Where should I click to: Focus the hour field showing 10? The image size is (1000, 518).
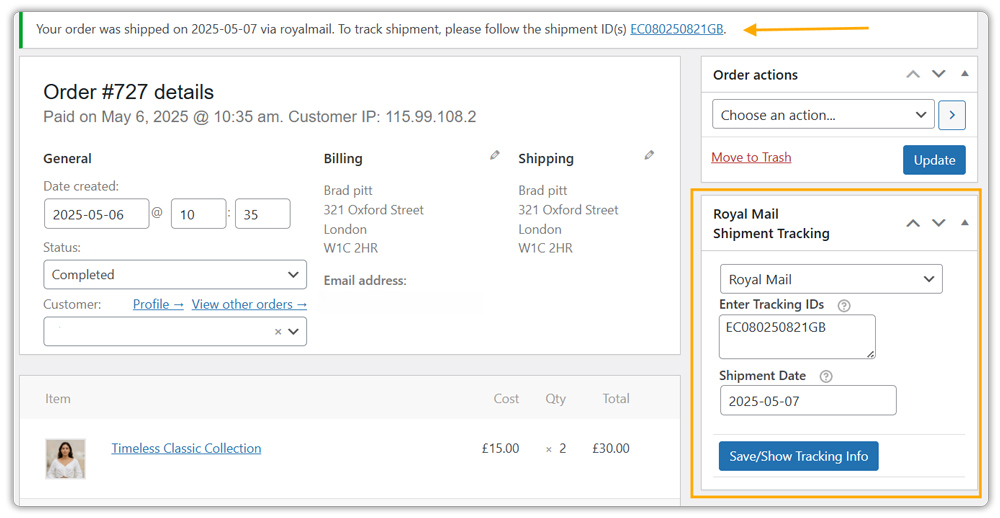click(x=198, y=214)
